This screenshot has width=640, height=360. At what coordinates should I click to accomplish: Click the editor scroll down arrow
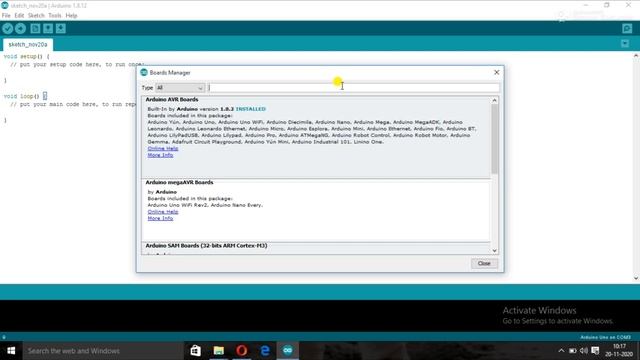click(636, 278)
